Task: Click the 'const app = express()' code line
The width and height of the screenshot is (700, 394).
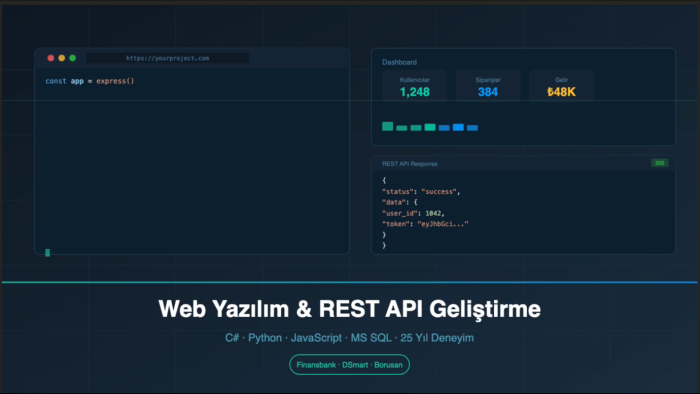Action: pos(90,81)
